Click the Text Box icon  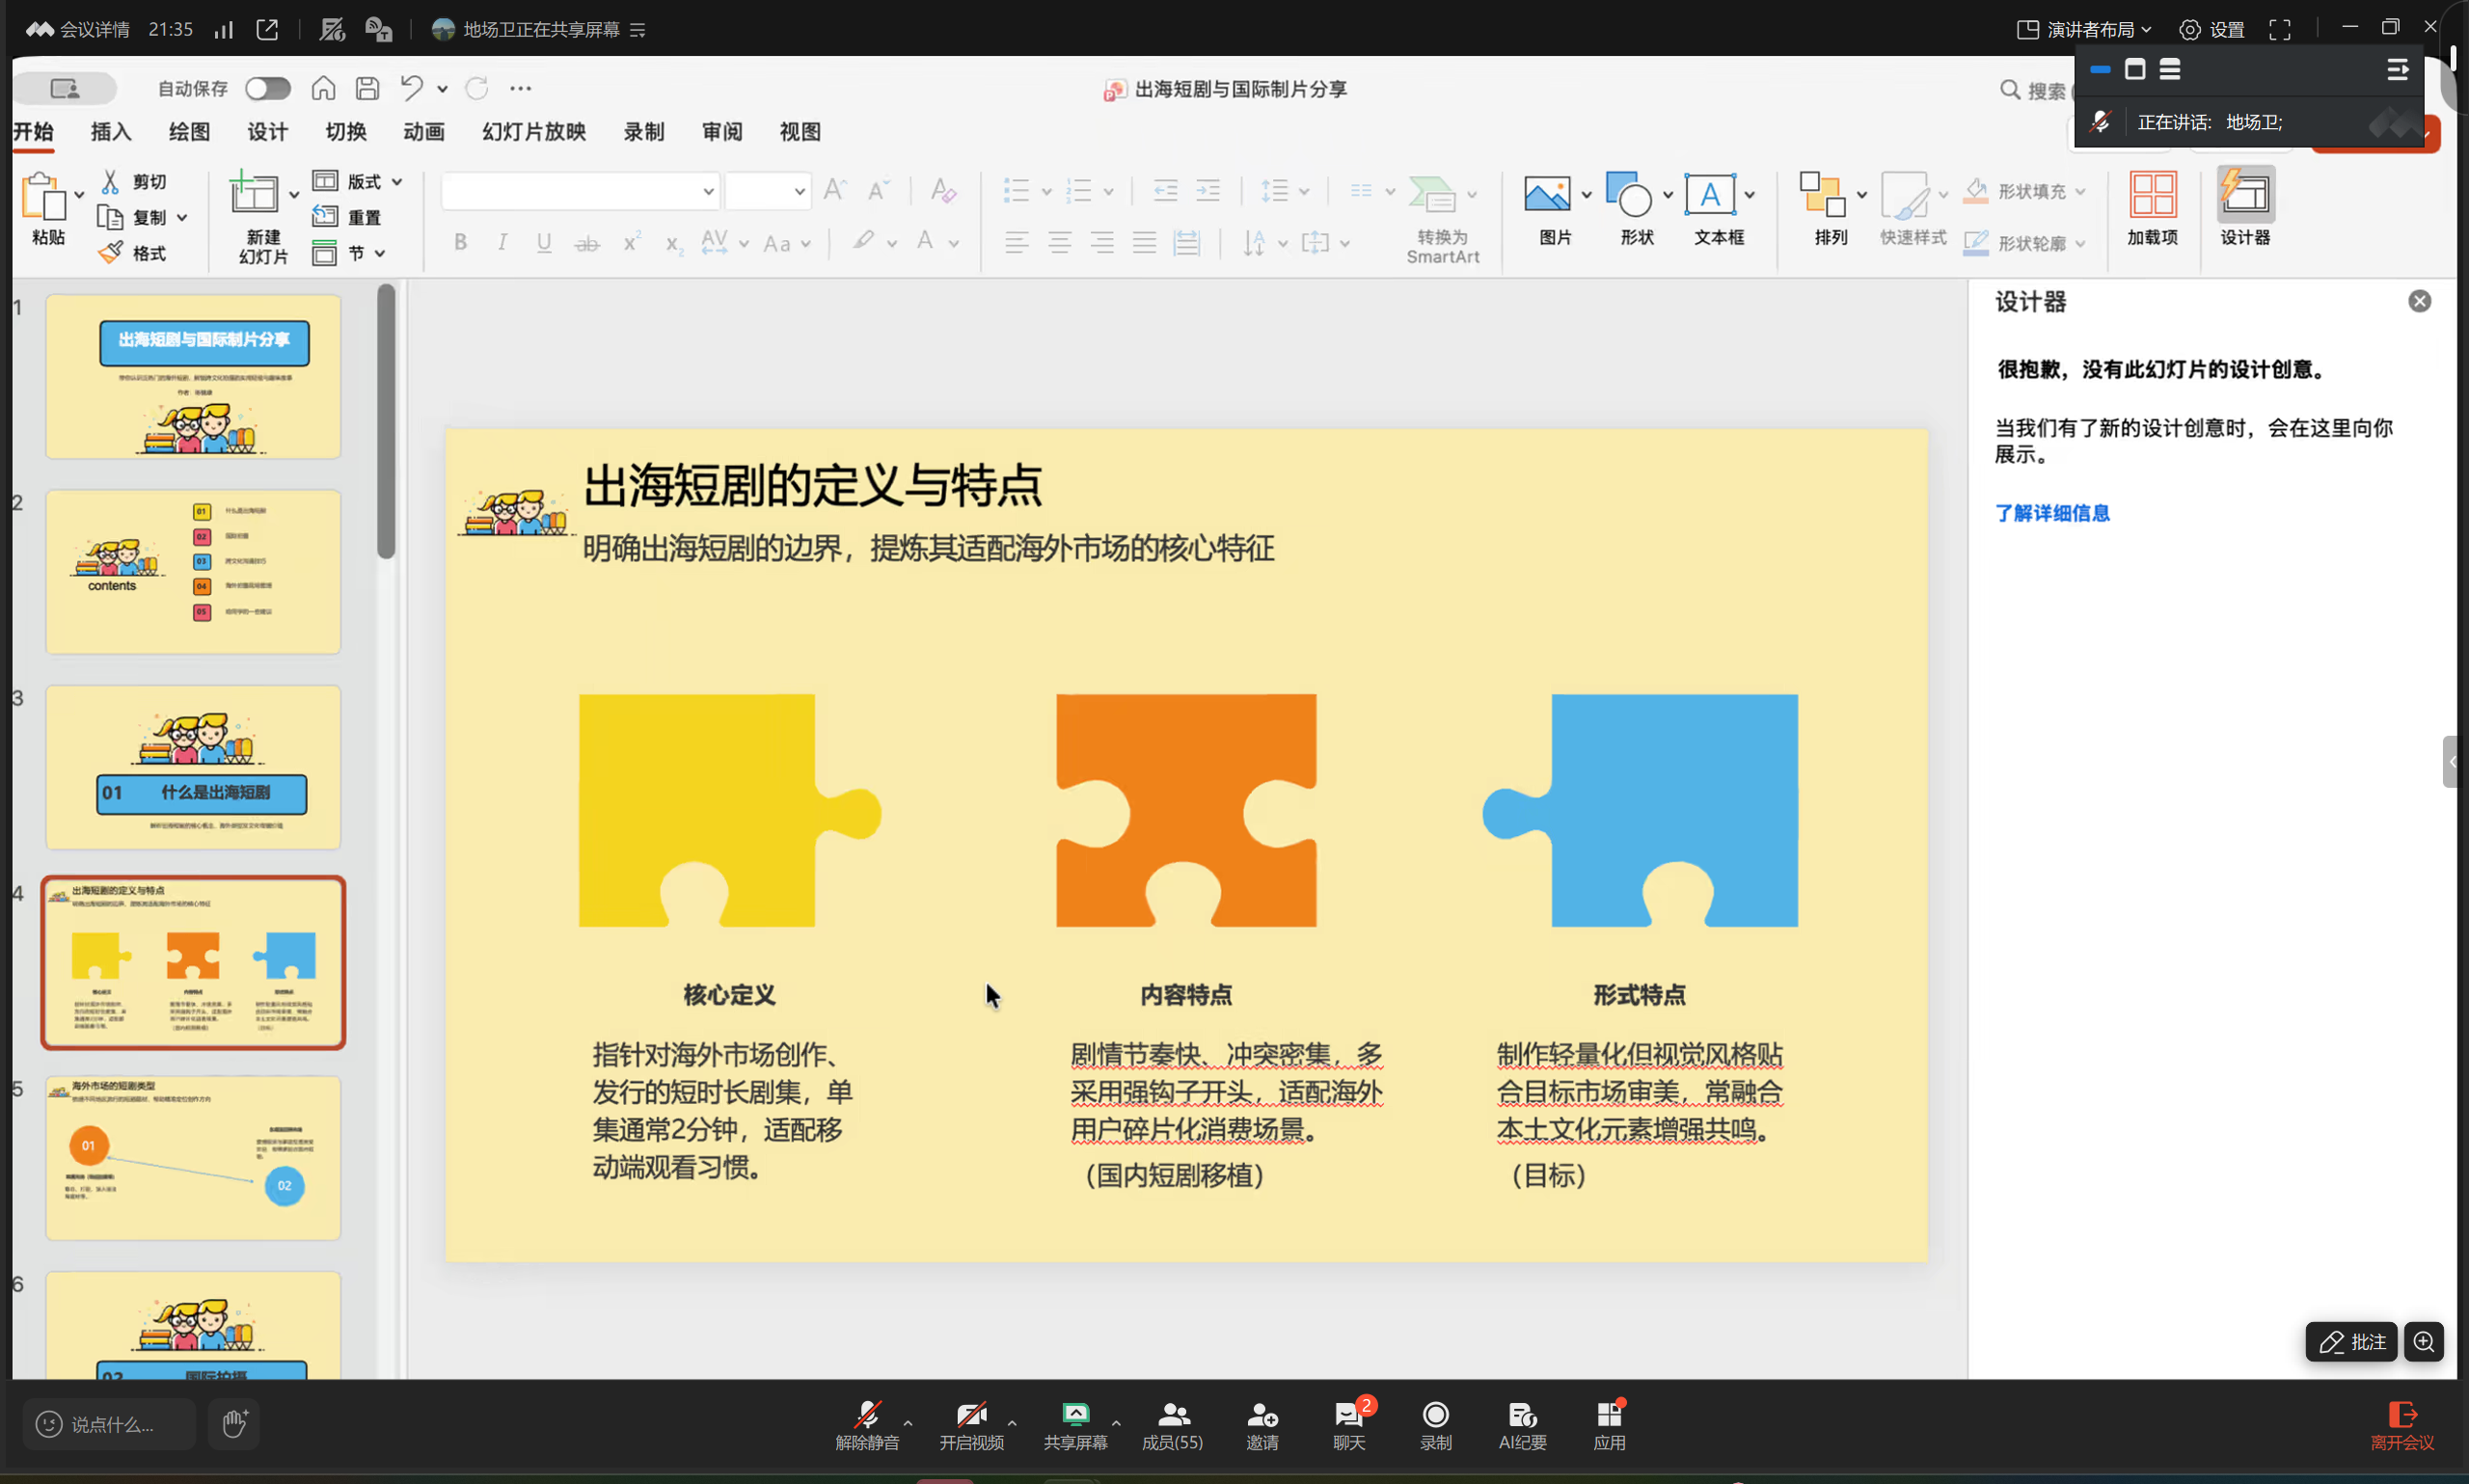click(1710, 195)
